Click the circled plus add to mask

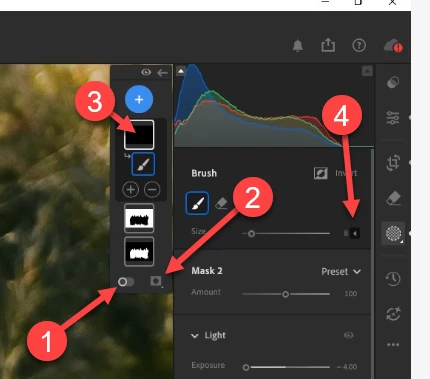click(x=131, y=190)
